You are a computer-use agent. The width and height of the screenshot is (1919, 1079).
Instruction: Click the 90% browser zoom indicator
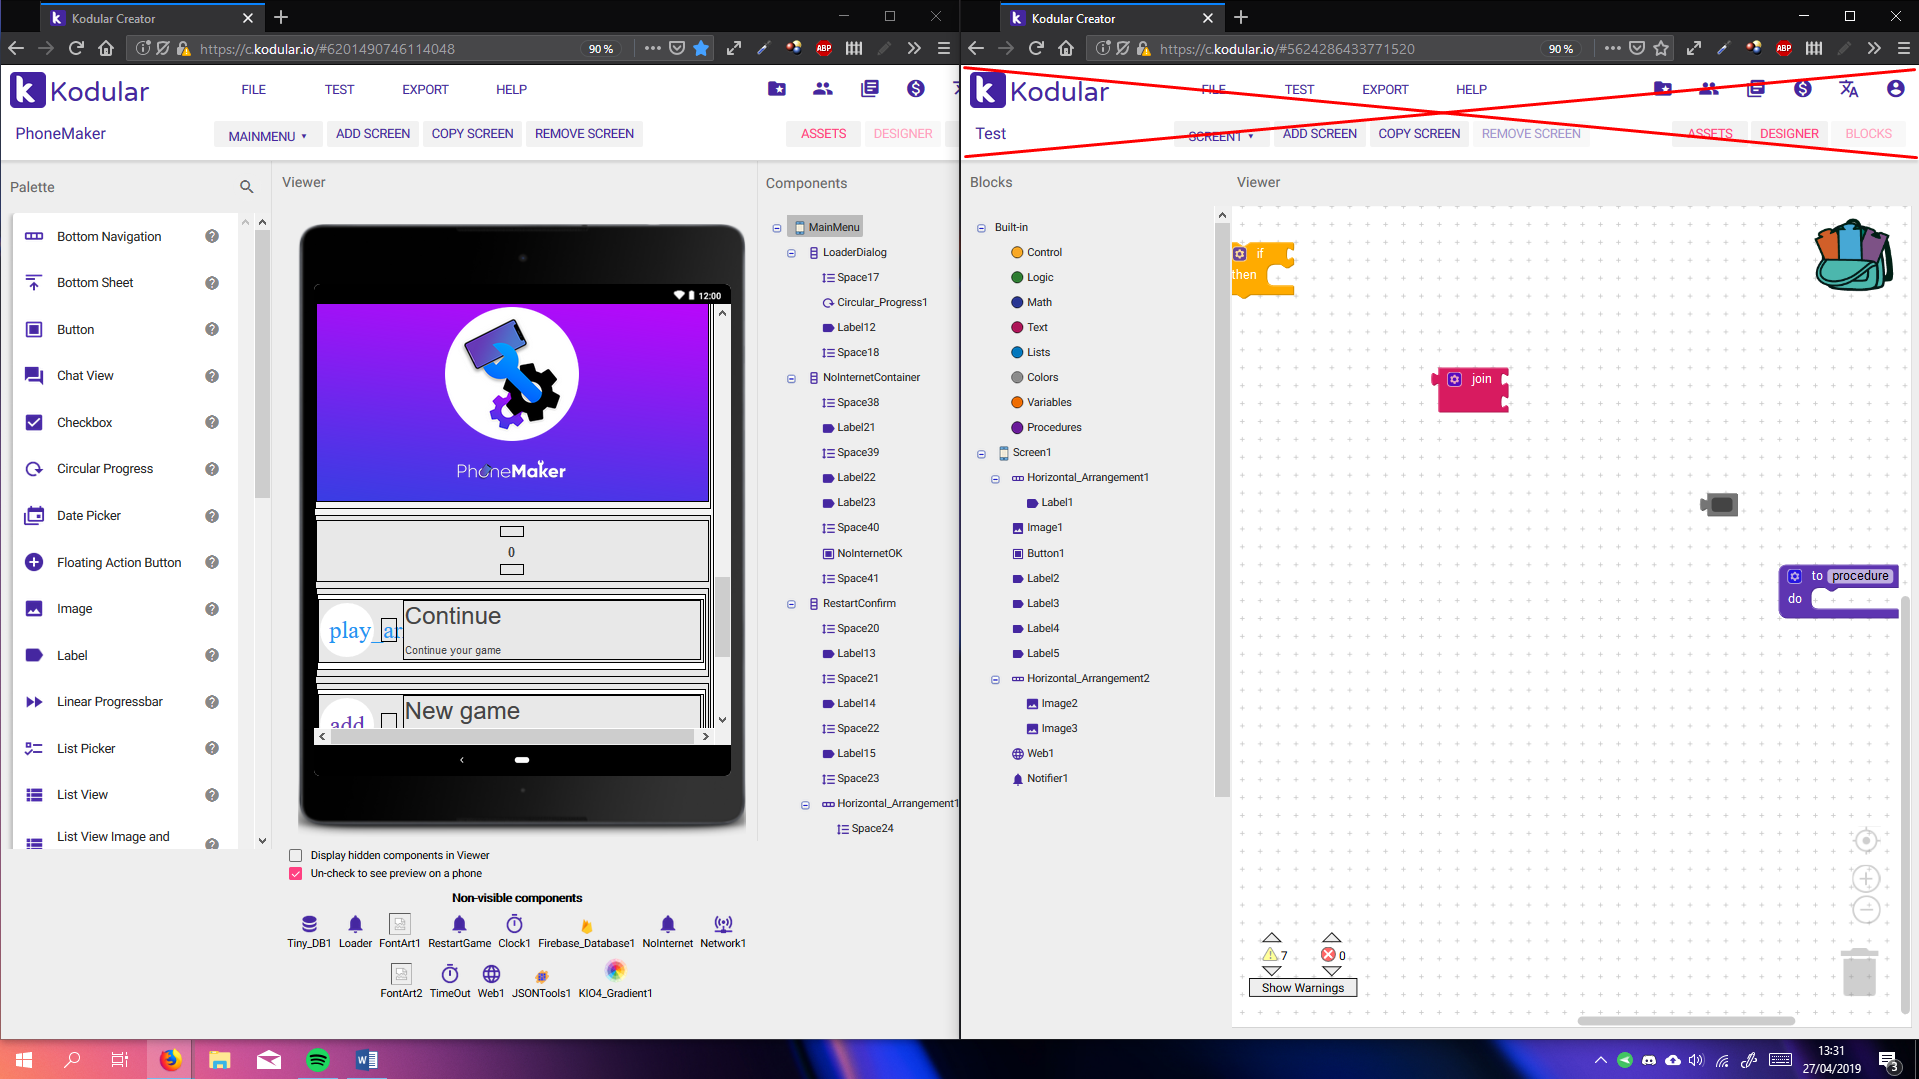[x=601, y=47]
